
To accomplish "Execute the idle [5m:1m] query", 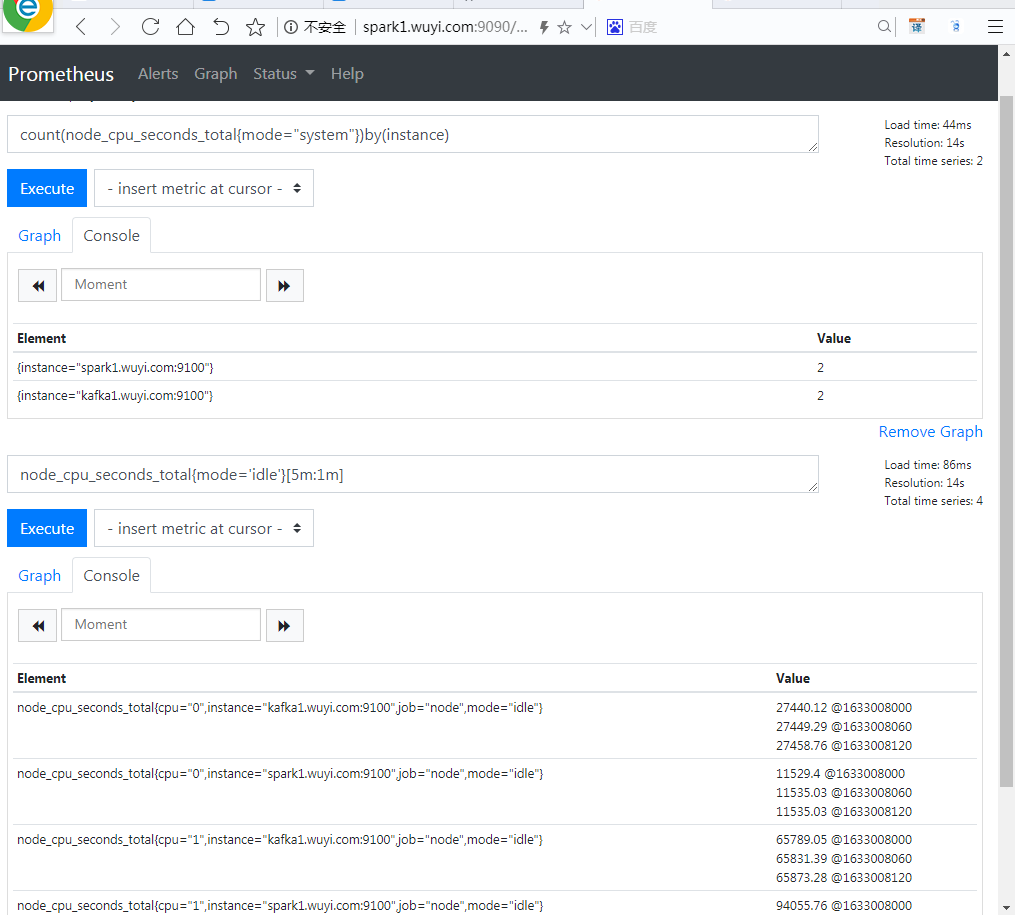I will tap(47, 528).
